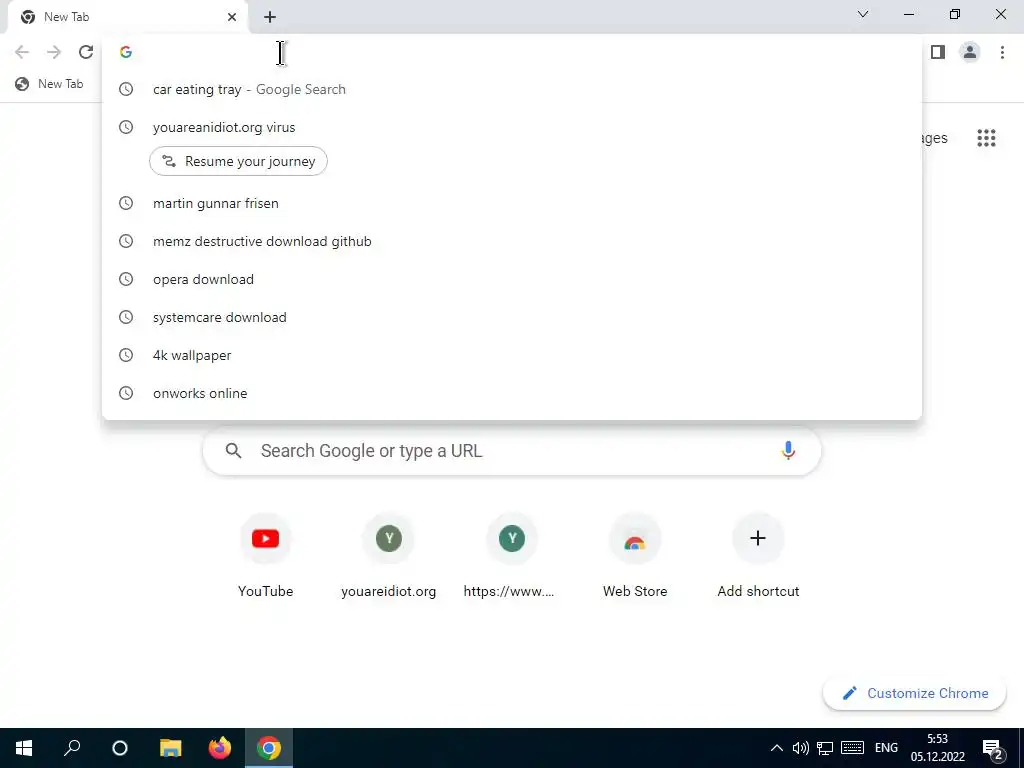1024x768 pixels.
Task: Open the clock showing 5:53
Action: click(x=938, y=748)
